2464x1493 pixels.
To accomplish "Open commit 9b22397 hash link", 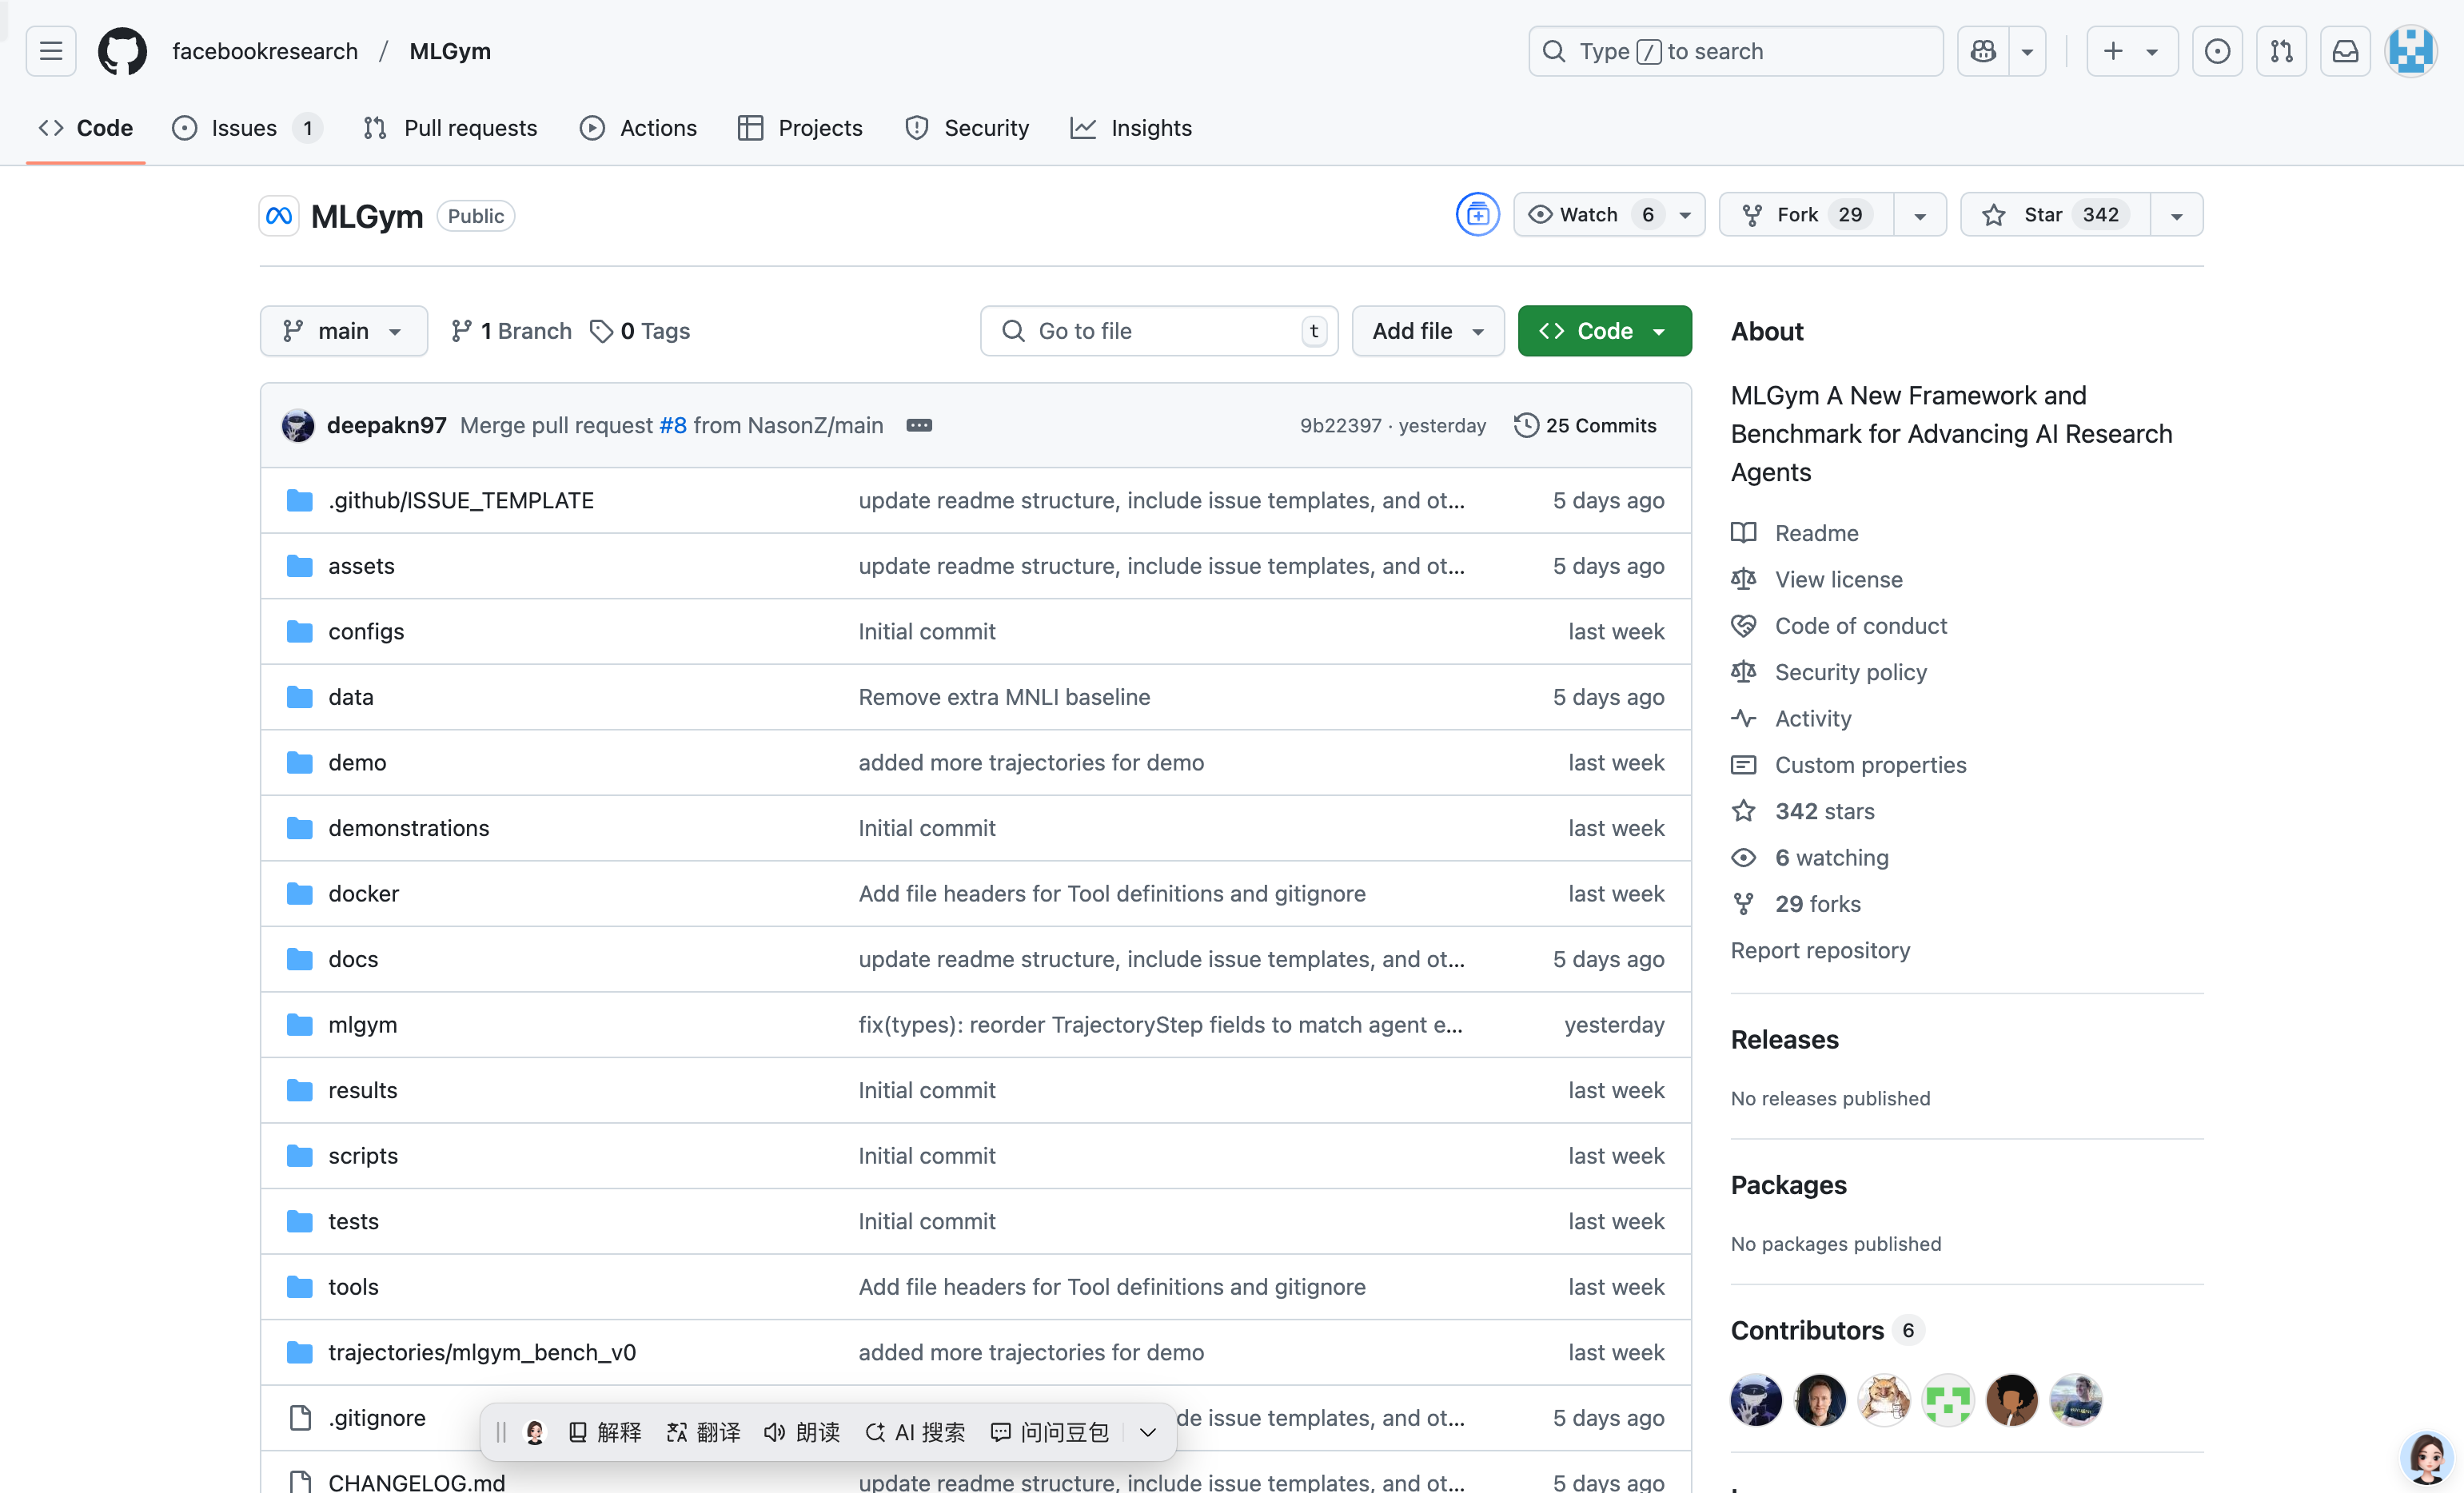I will (1340, 426).
